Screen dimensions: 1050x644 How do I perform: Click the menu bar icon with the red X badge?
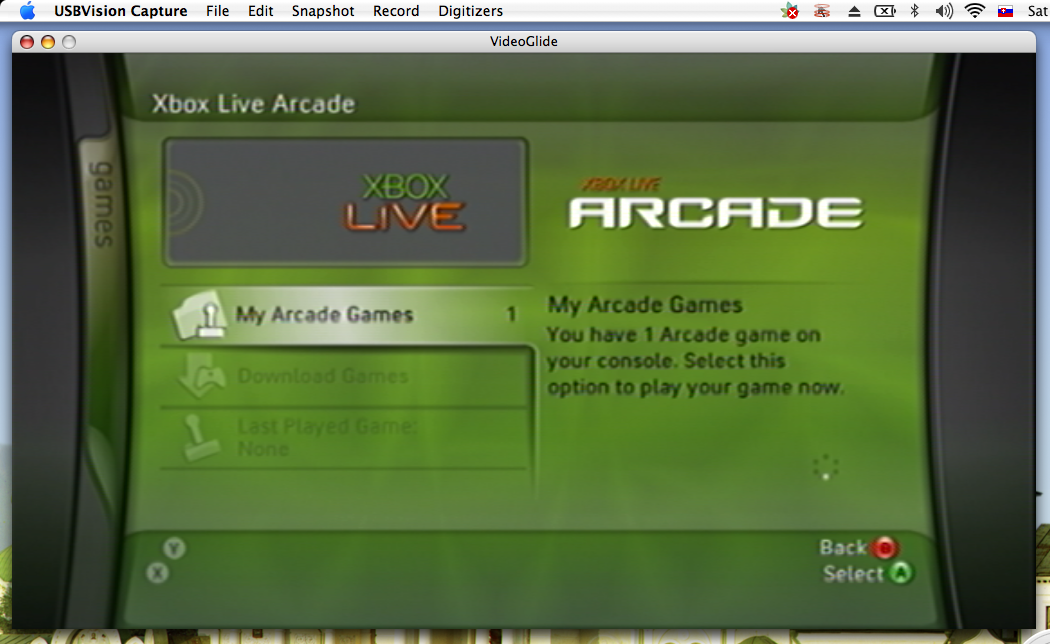coord(790,11)
